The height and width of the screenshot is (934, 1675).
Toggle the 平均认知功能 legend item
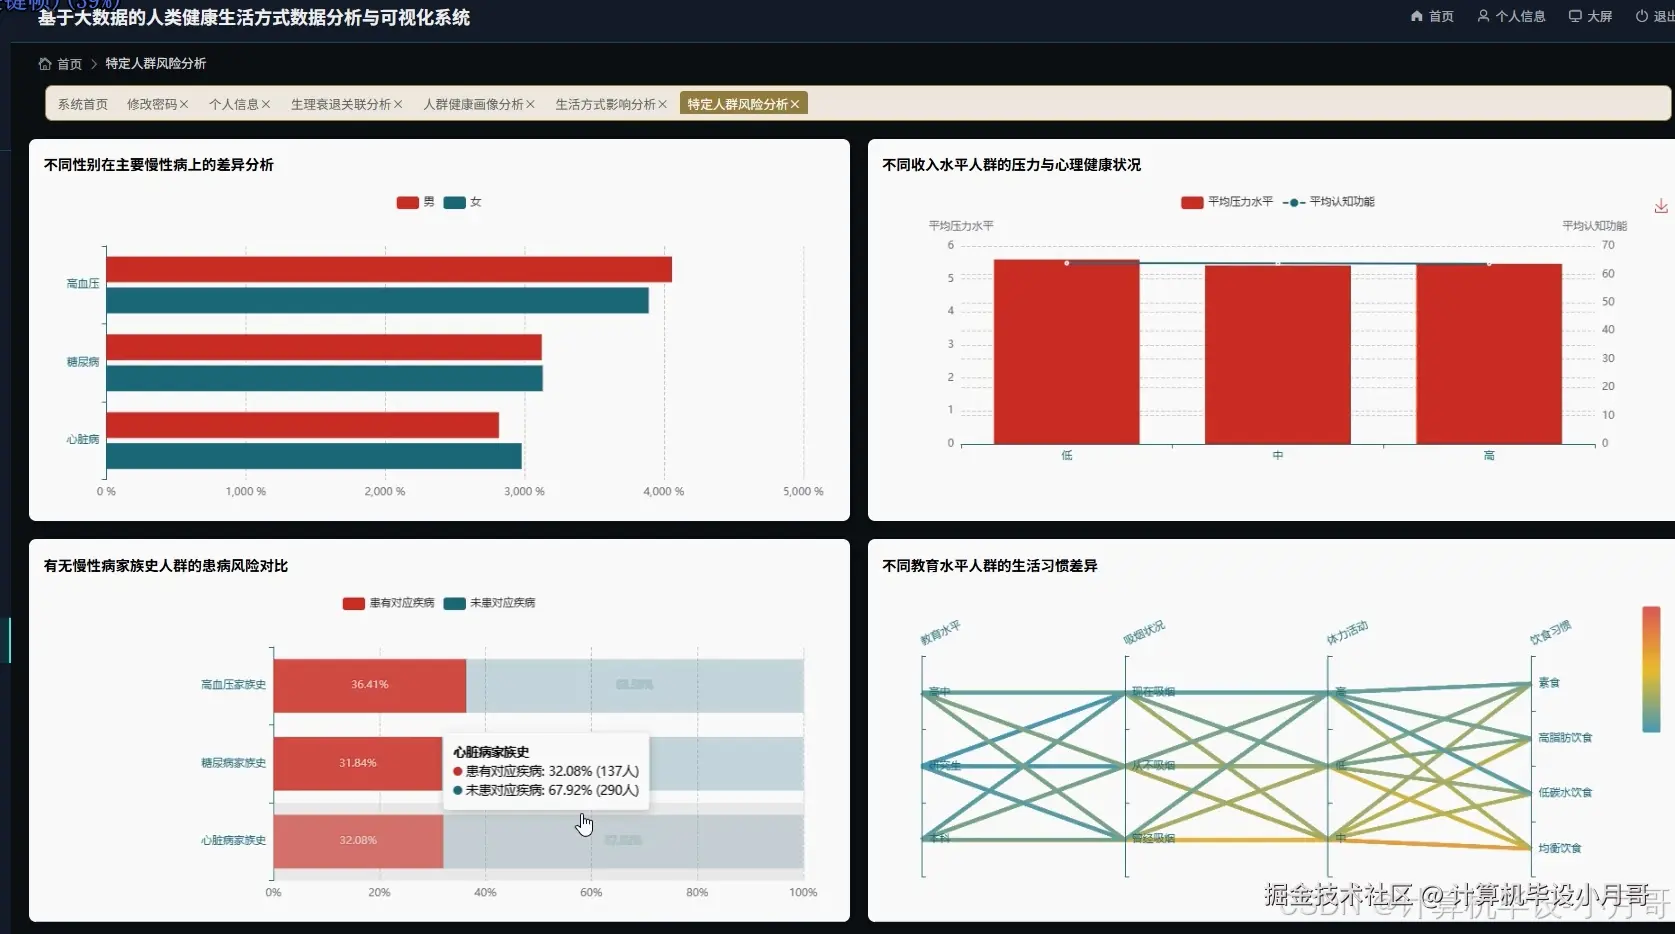1329,202
